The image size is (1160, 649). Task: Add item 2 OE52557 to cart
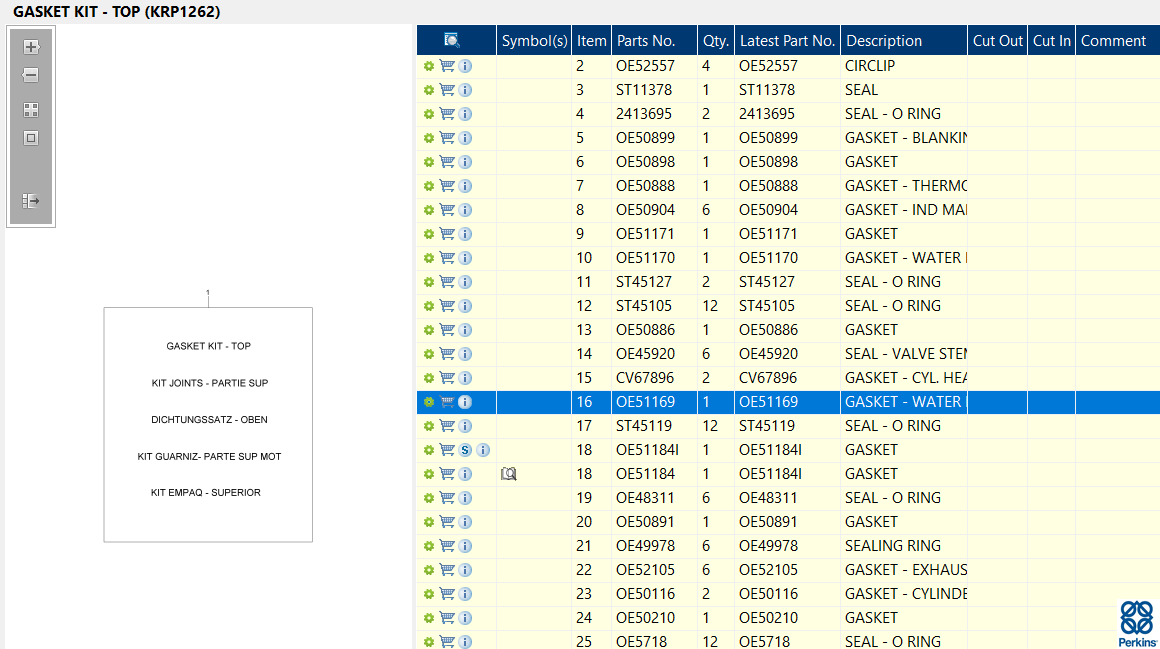click(x=447, y=66)
